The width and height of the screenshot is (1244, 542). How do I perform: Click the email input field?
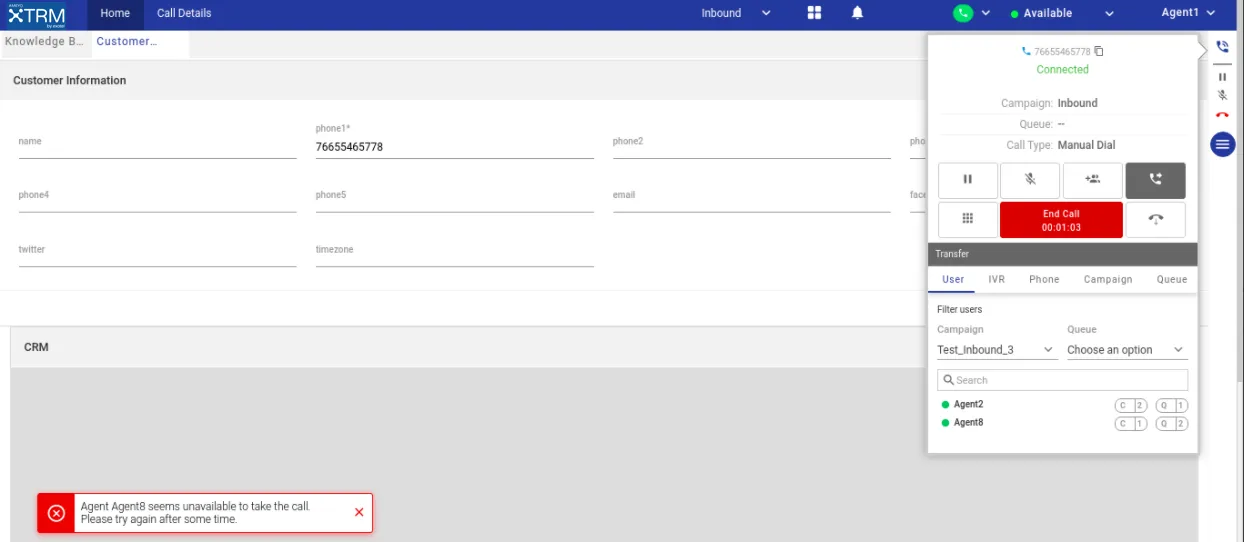(752, 197)
